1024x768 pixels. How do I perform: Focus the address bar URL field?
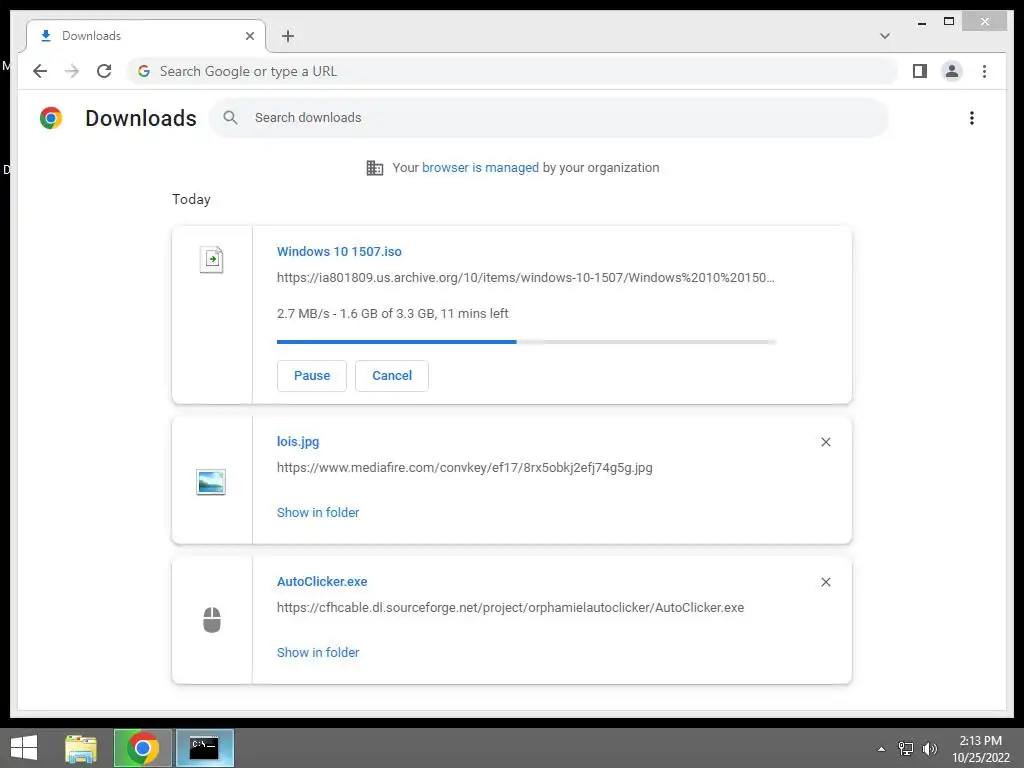(x=513, y=71)
